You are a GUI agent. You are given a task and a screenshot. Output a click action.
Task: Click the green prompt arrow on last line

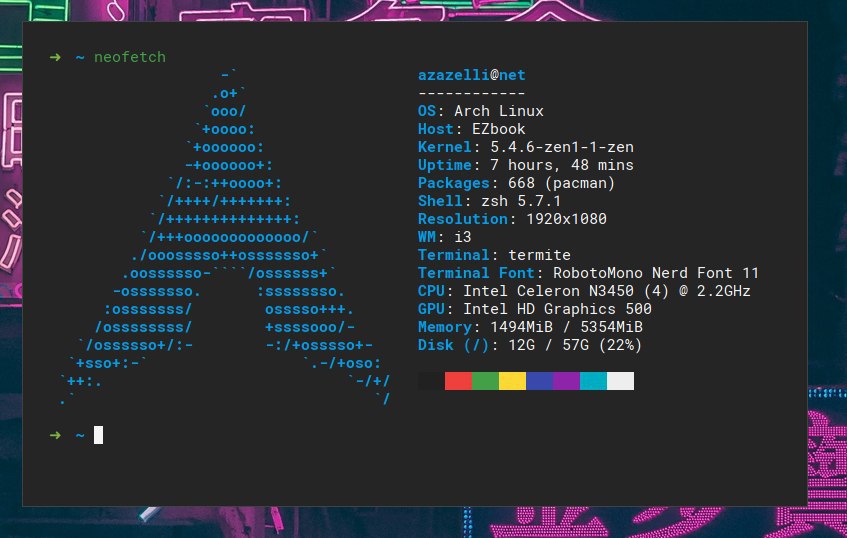point(55,435)
